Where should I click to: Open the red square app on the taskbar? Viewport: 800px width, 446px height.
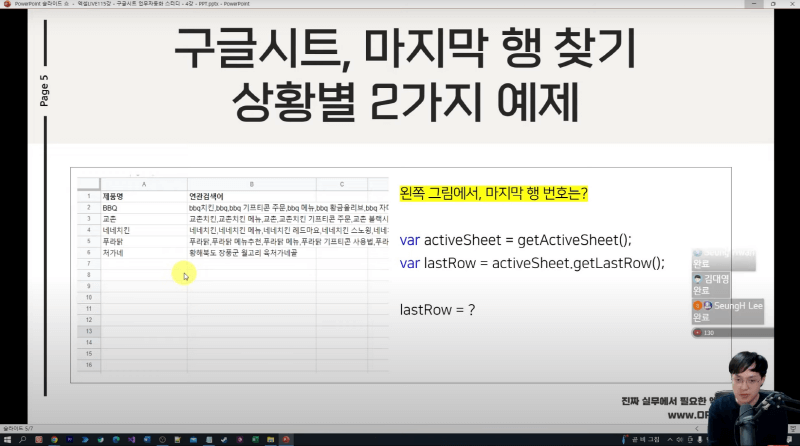[x=39, y=439]
